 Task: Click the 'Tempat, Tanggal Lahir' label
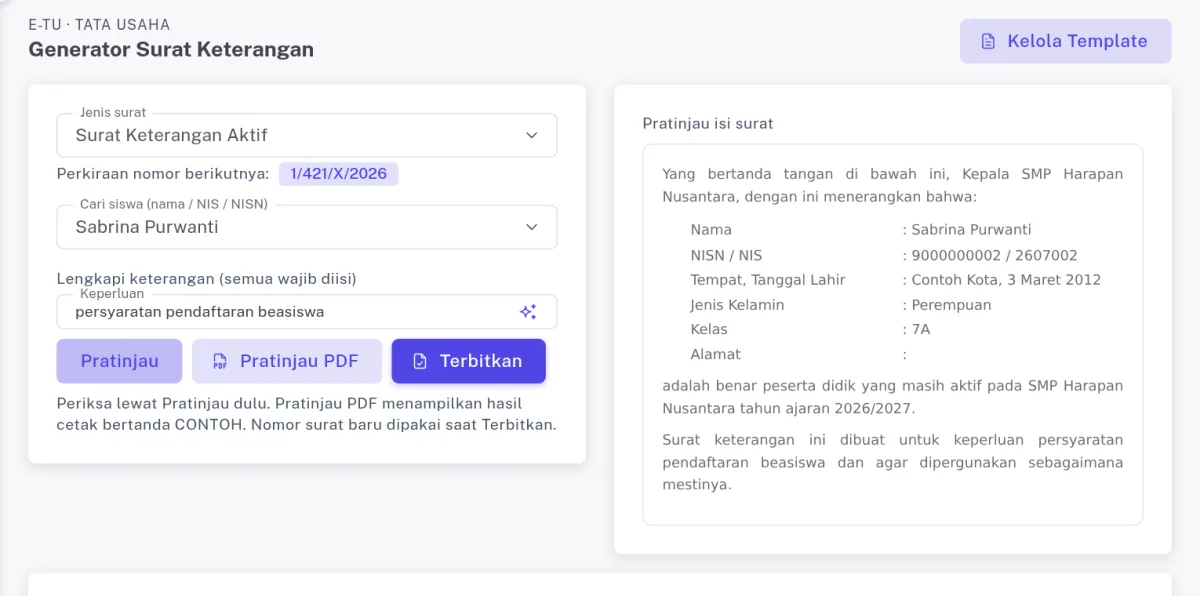(768, 280)
